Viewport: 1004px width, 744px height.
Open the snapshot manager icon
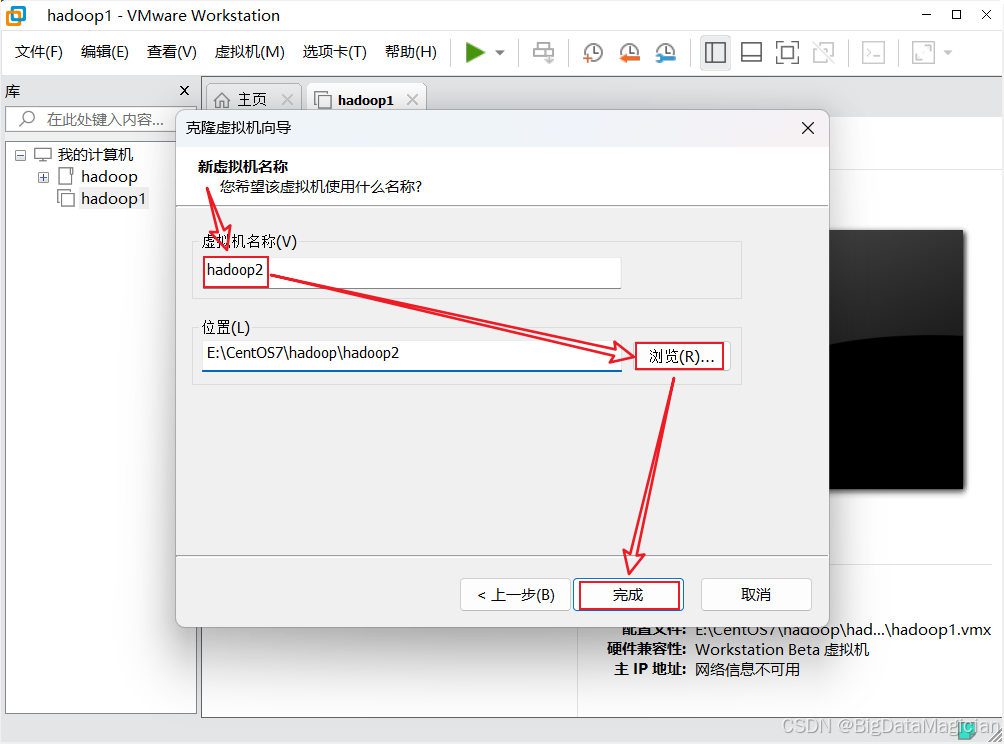pos(666,53)
